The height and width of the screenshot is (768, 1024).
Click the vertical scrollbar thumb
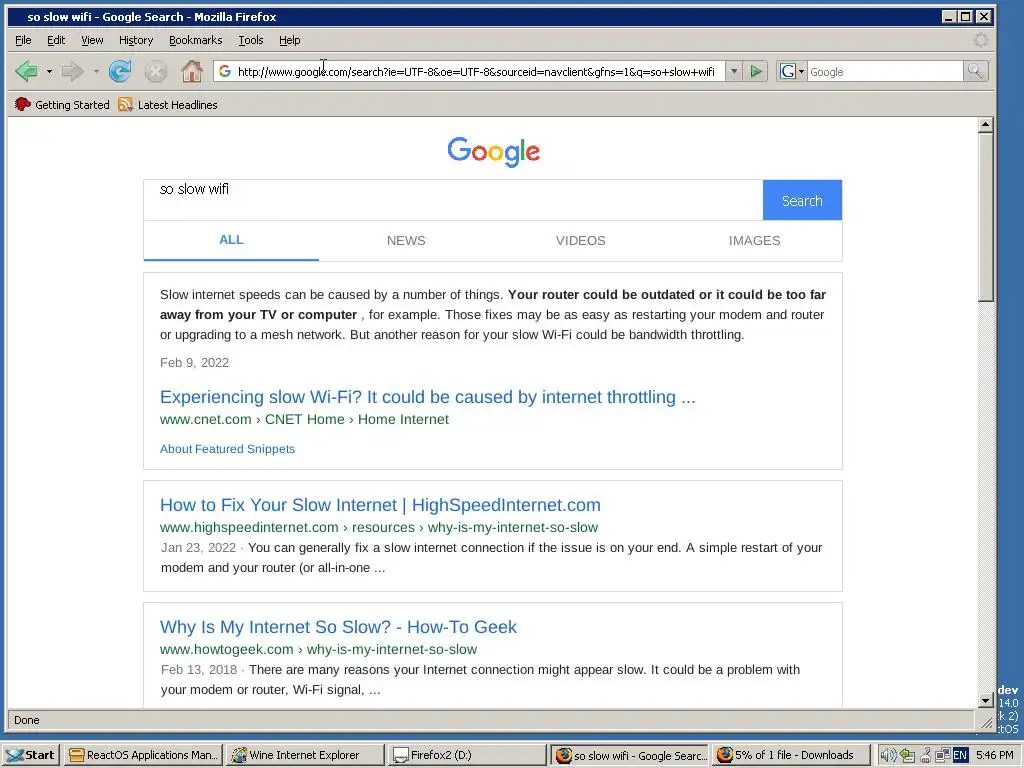pyautogui.click(x=986, y=217)
